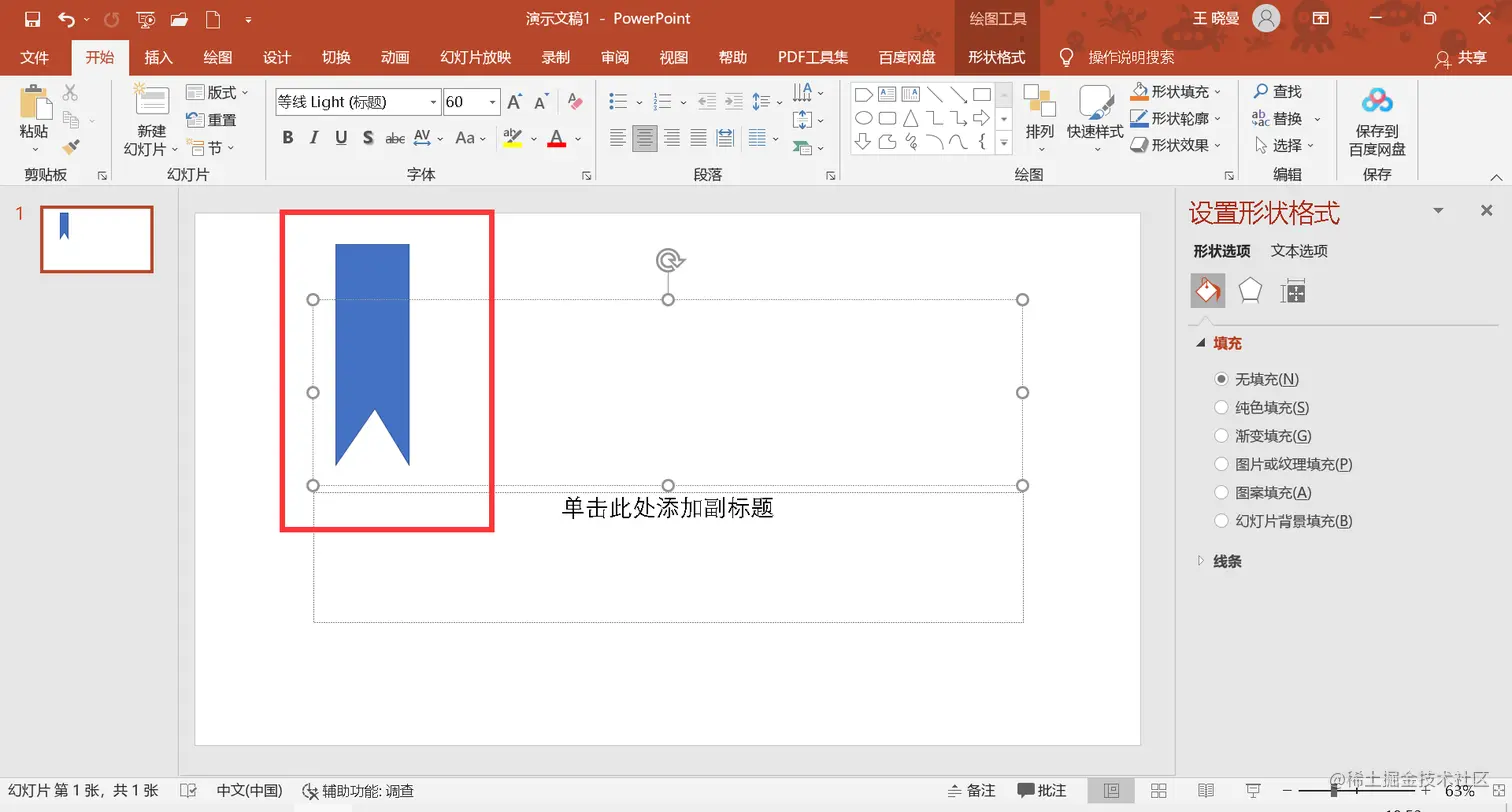This screenshot has height=812, width=1512.
Task: Click the 共享 (Share) button
Action: 1461,58
